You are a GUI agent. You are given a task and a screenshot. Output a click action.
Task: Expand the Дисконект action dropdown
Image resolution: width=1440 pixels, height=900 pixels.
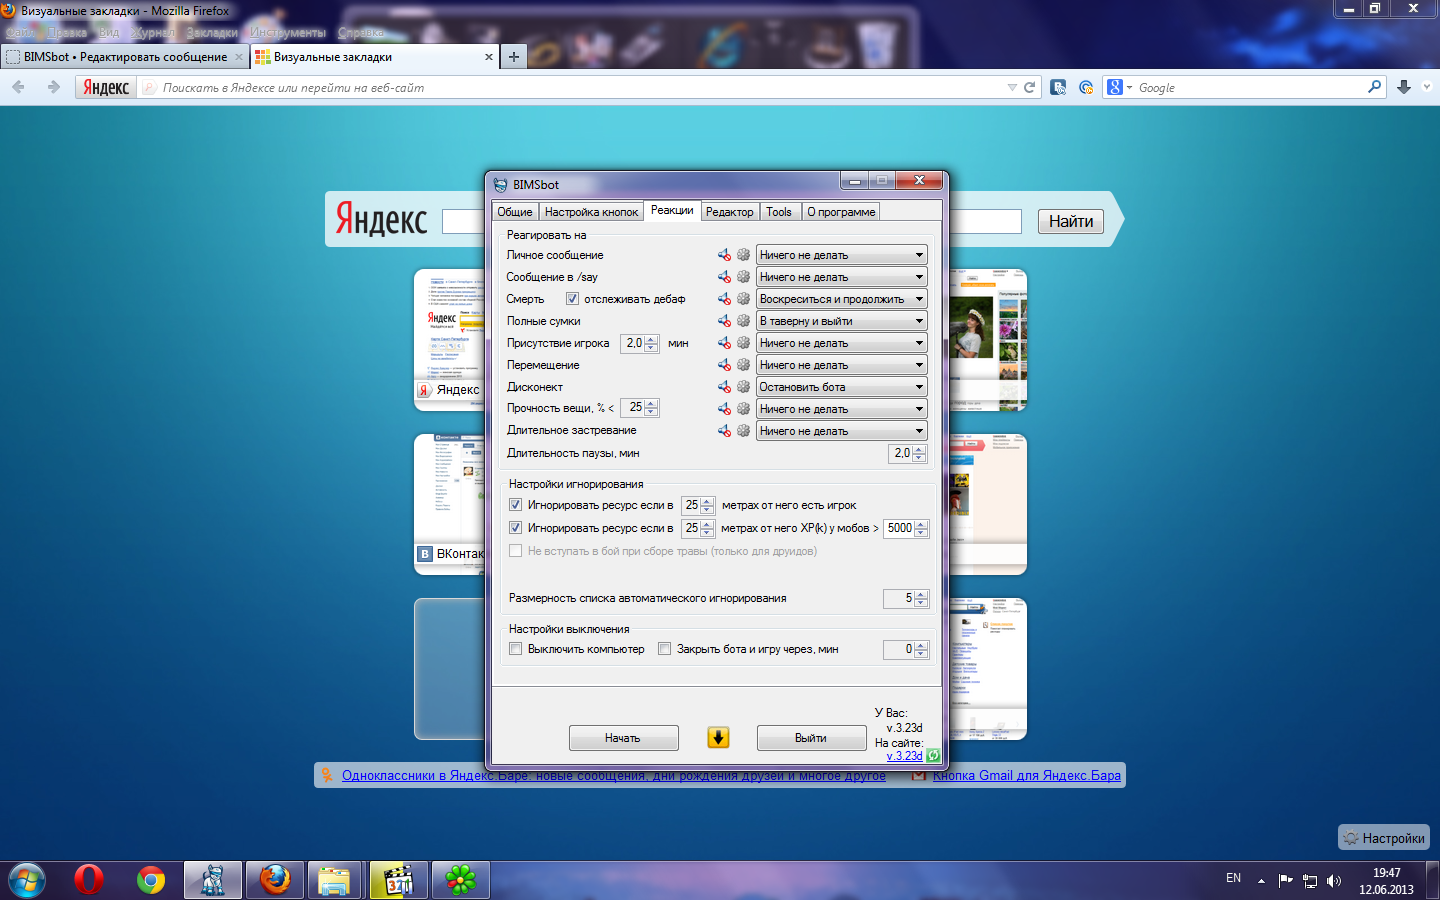[841, 387]
